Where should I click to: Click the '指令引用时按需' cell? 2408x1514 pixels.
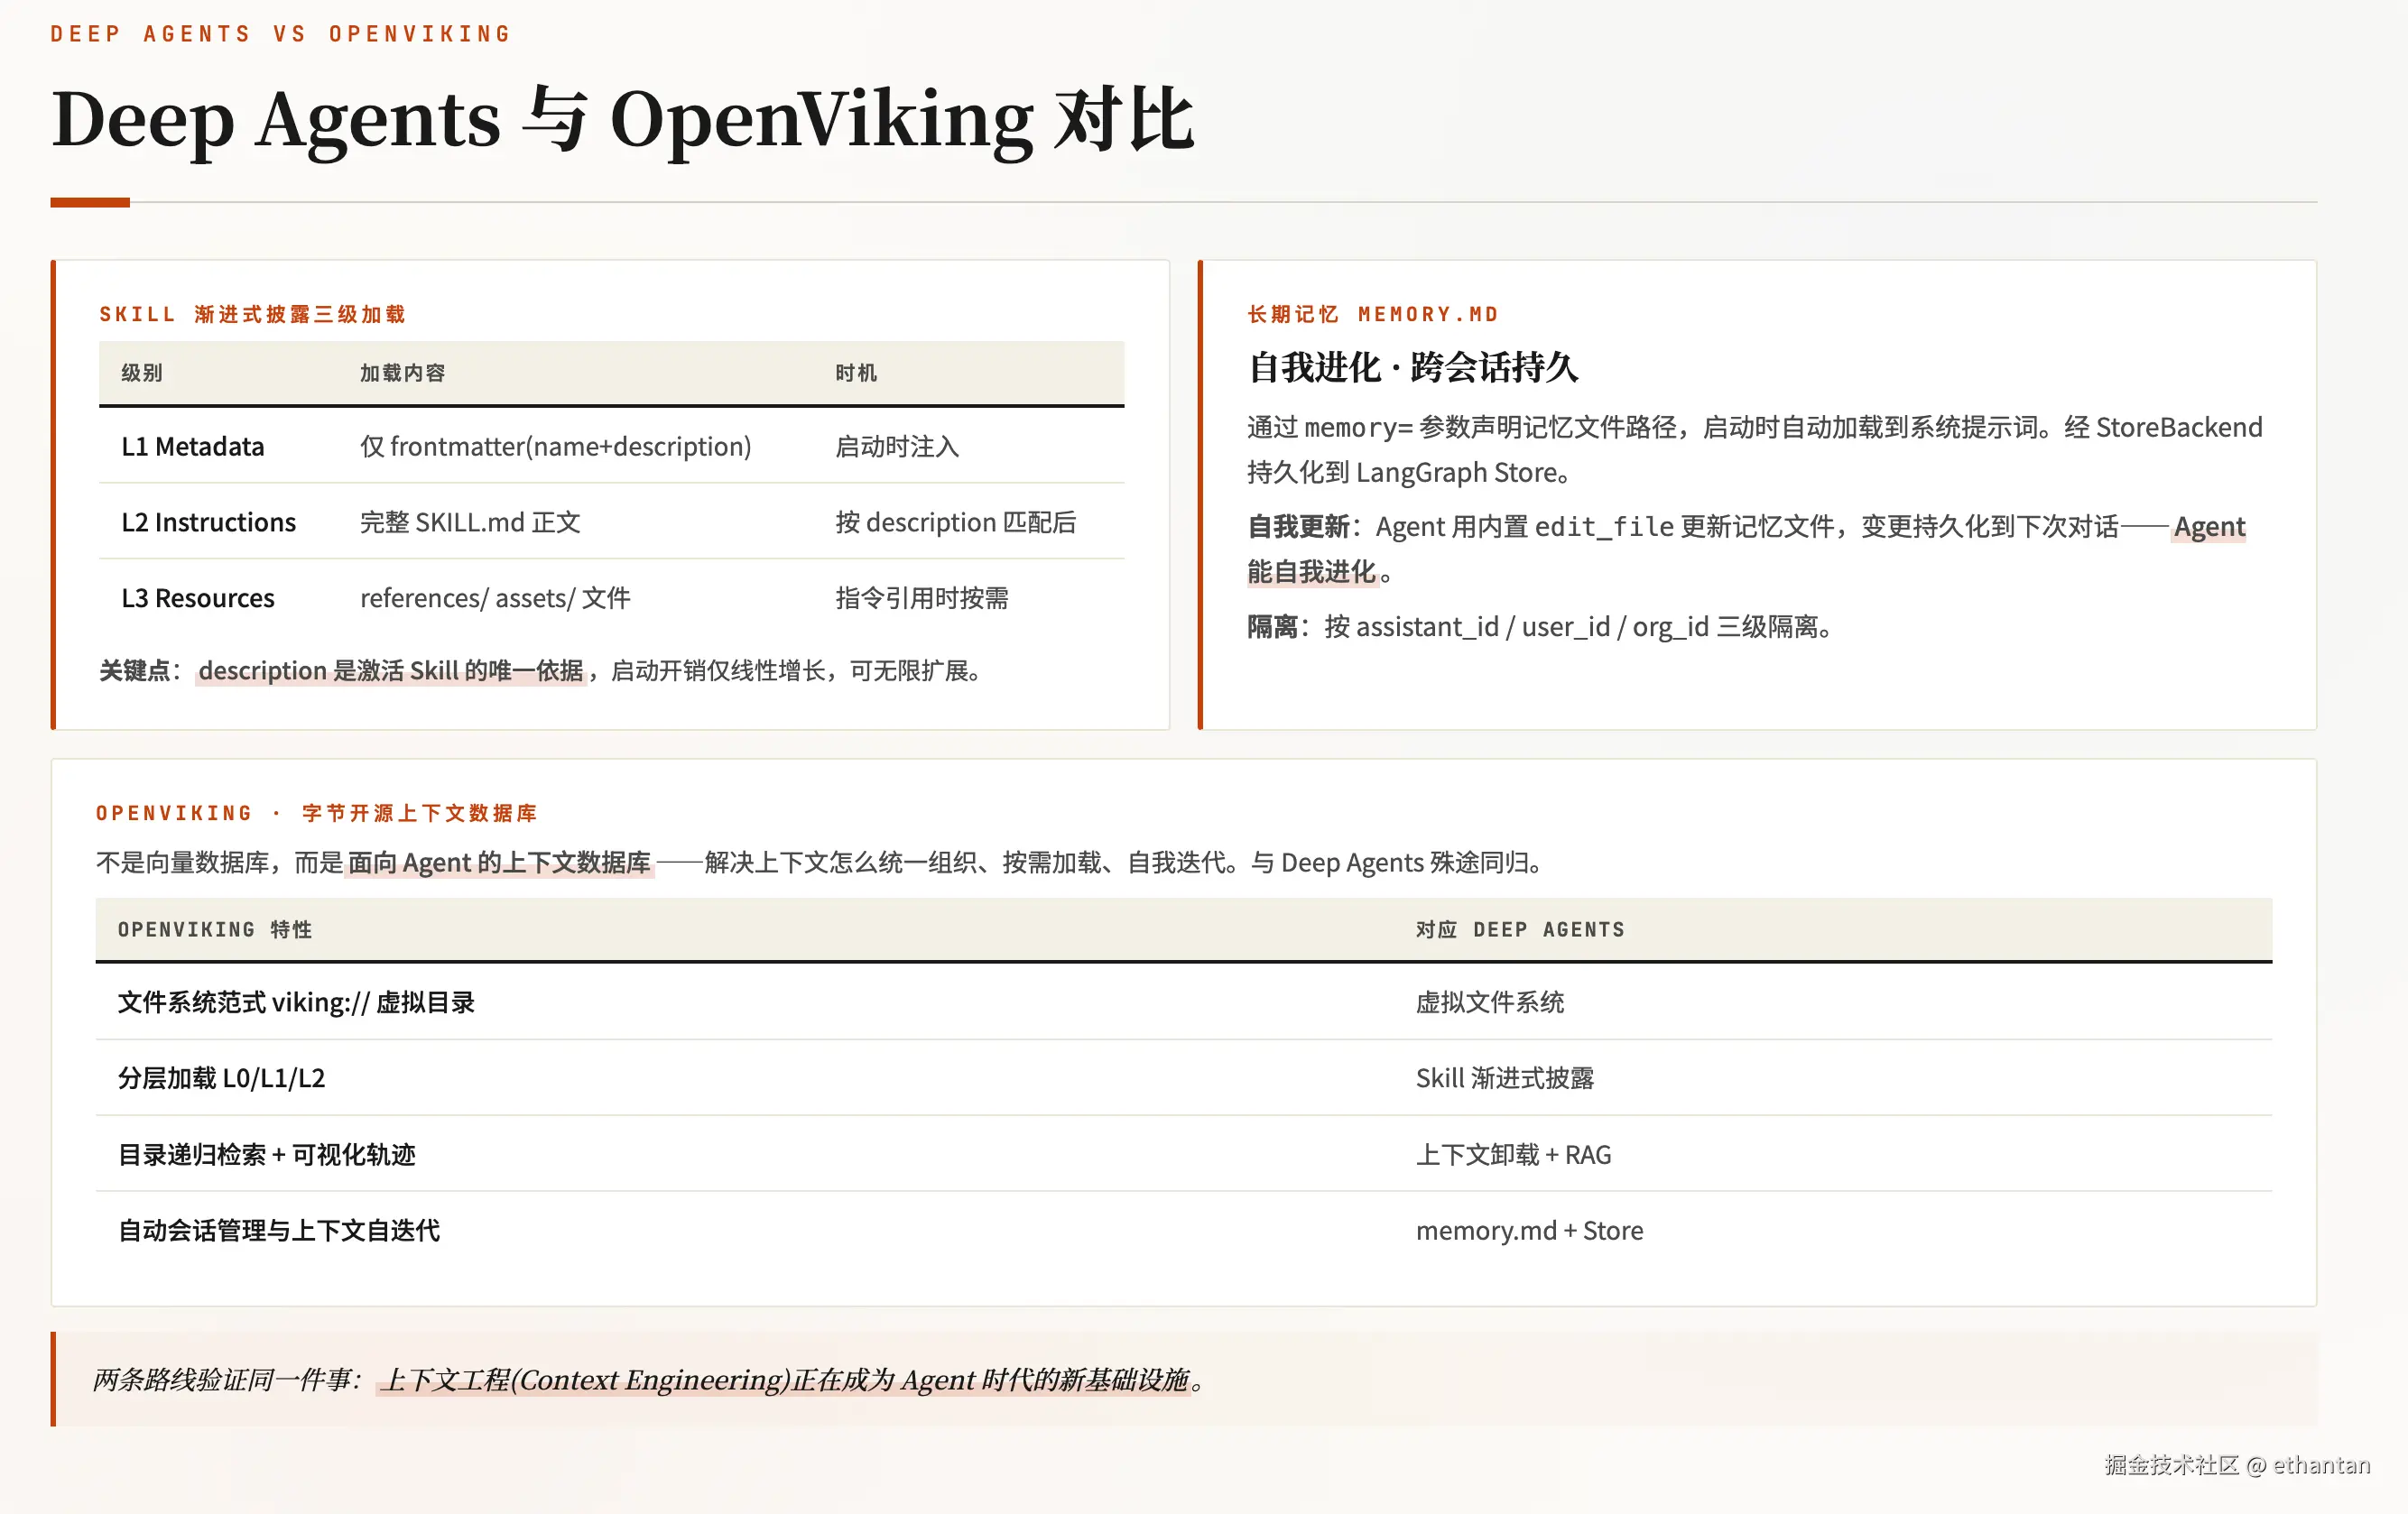click(921, 598)
